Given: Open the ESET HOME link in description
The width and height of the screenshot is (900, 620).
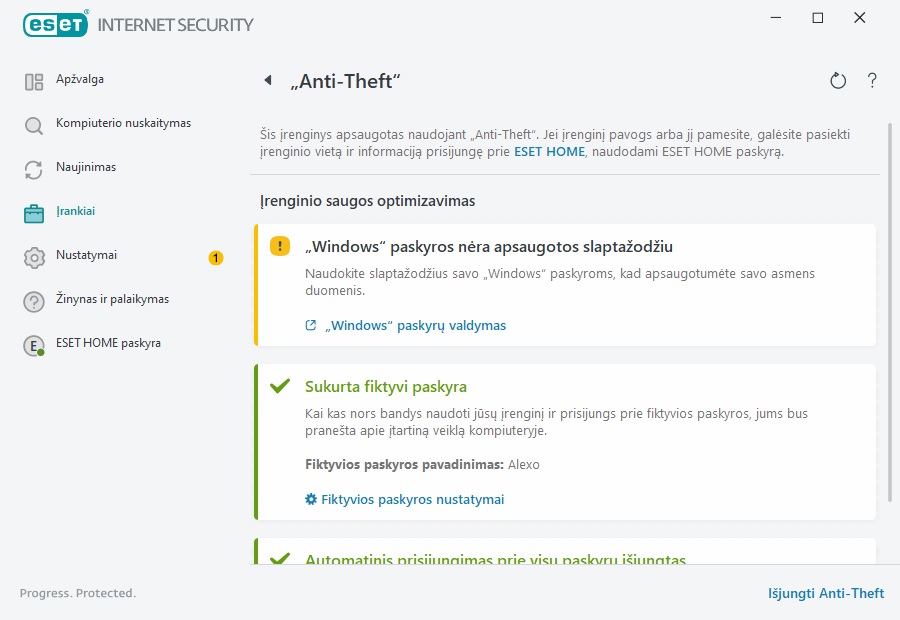Looking at the screenshot, I should pos(549,153).
